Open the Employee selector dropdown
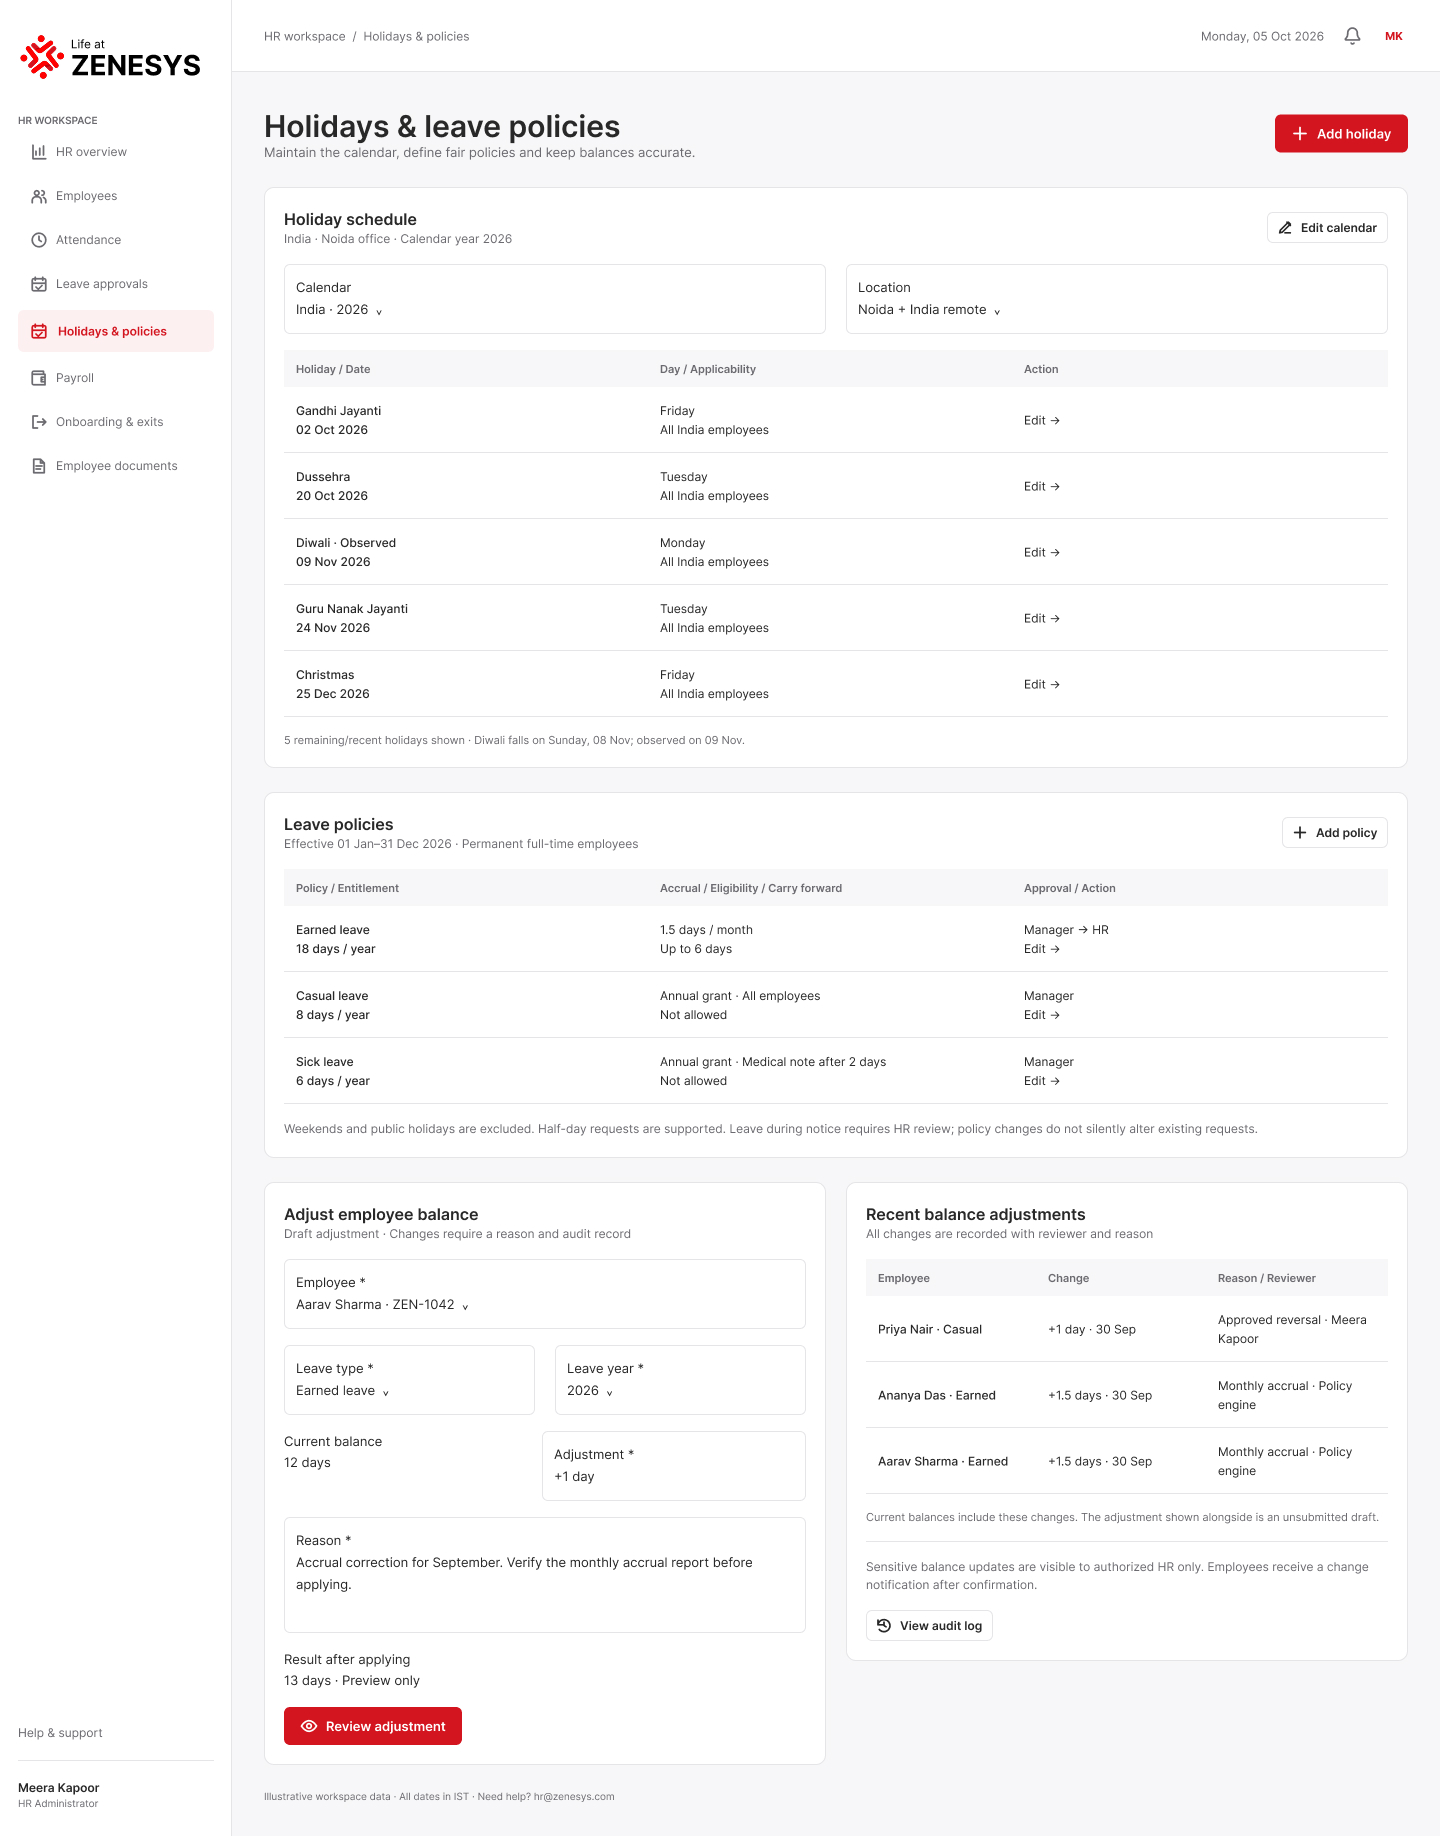 tap(545, 1294)
